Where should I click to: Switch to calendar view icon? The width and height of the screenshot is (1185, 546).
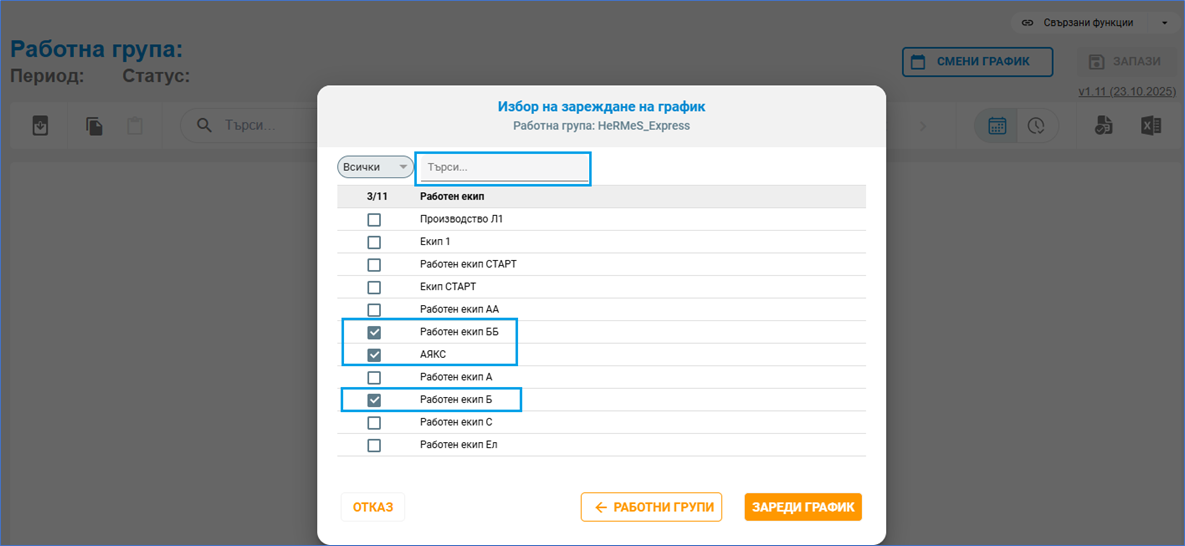coord(997,126)
